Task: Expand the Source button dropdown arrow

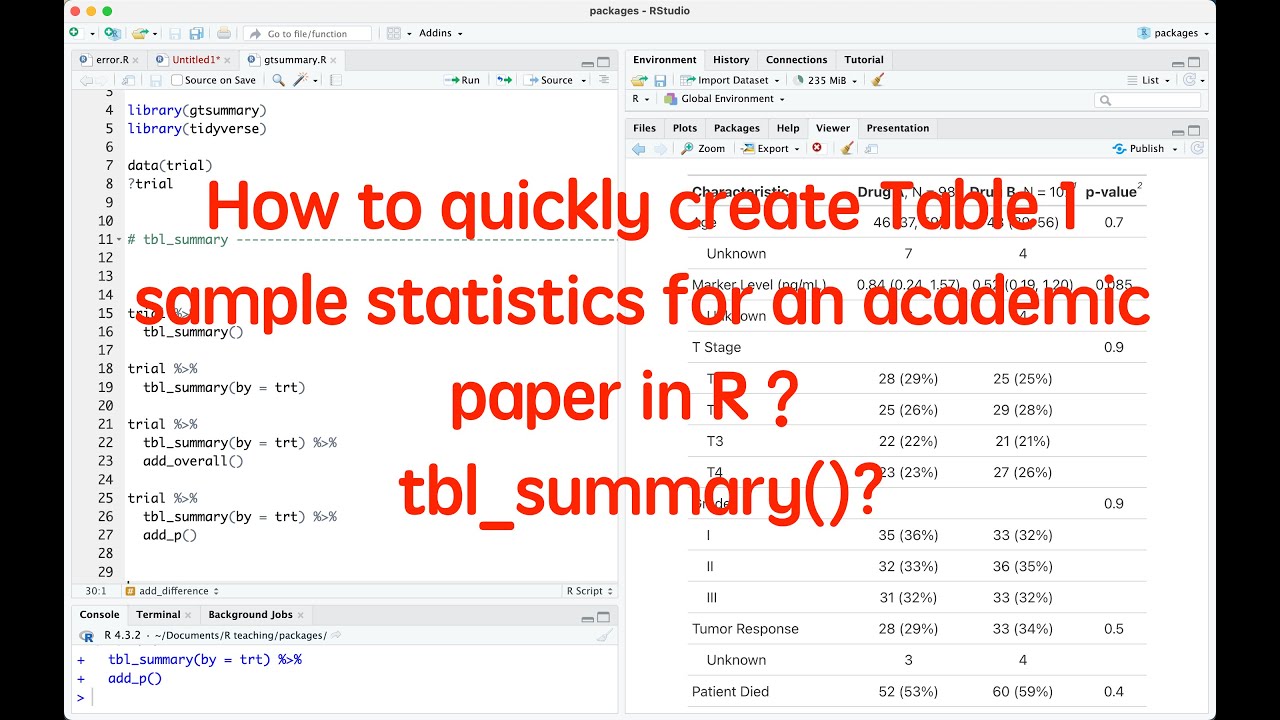Action: tap(583, 80)
